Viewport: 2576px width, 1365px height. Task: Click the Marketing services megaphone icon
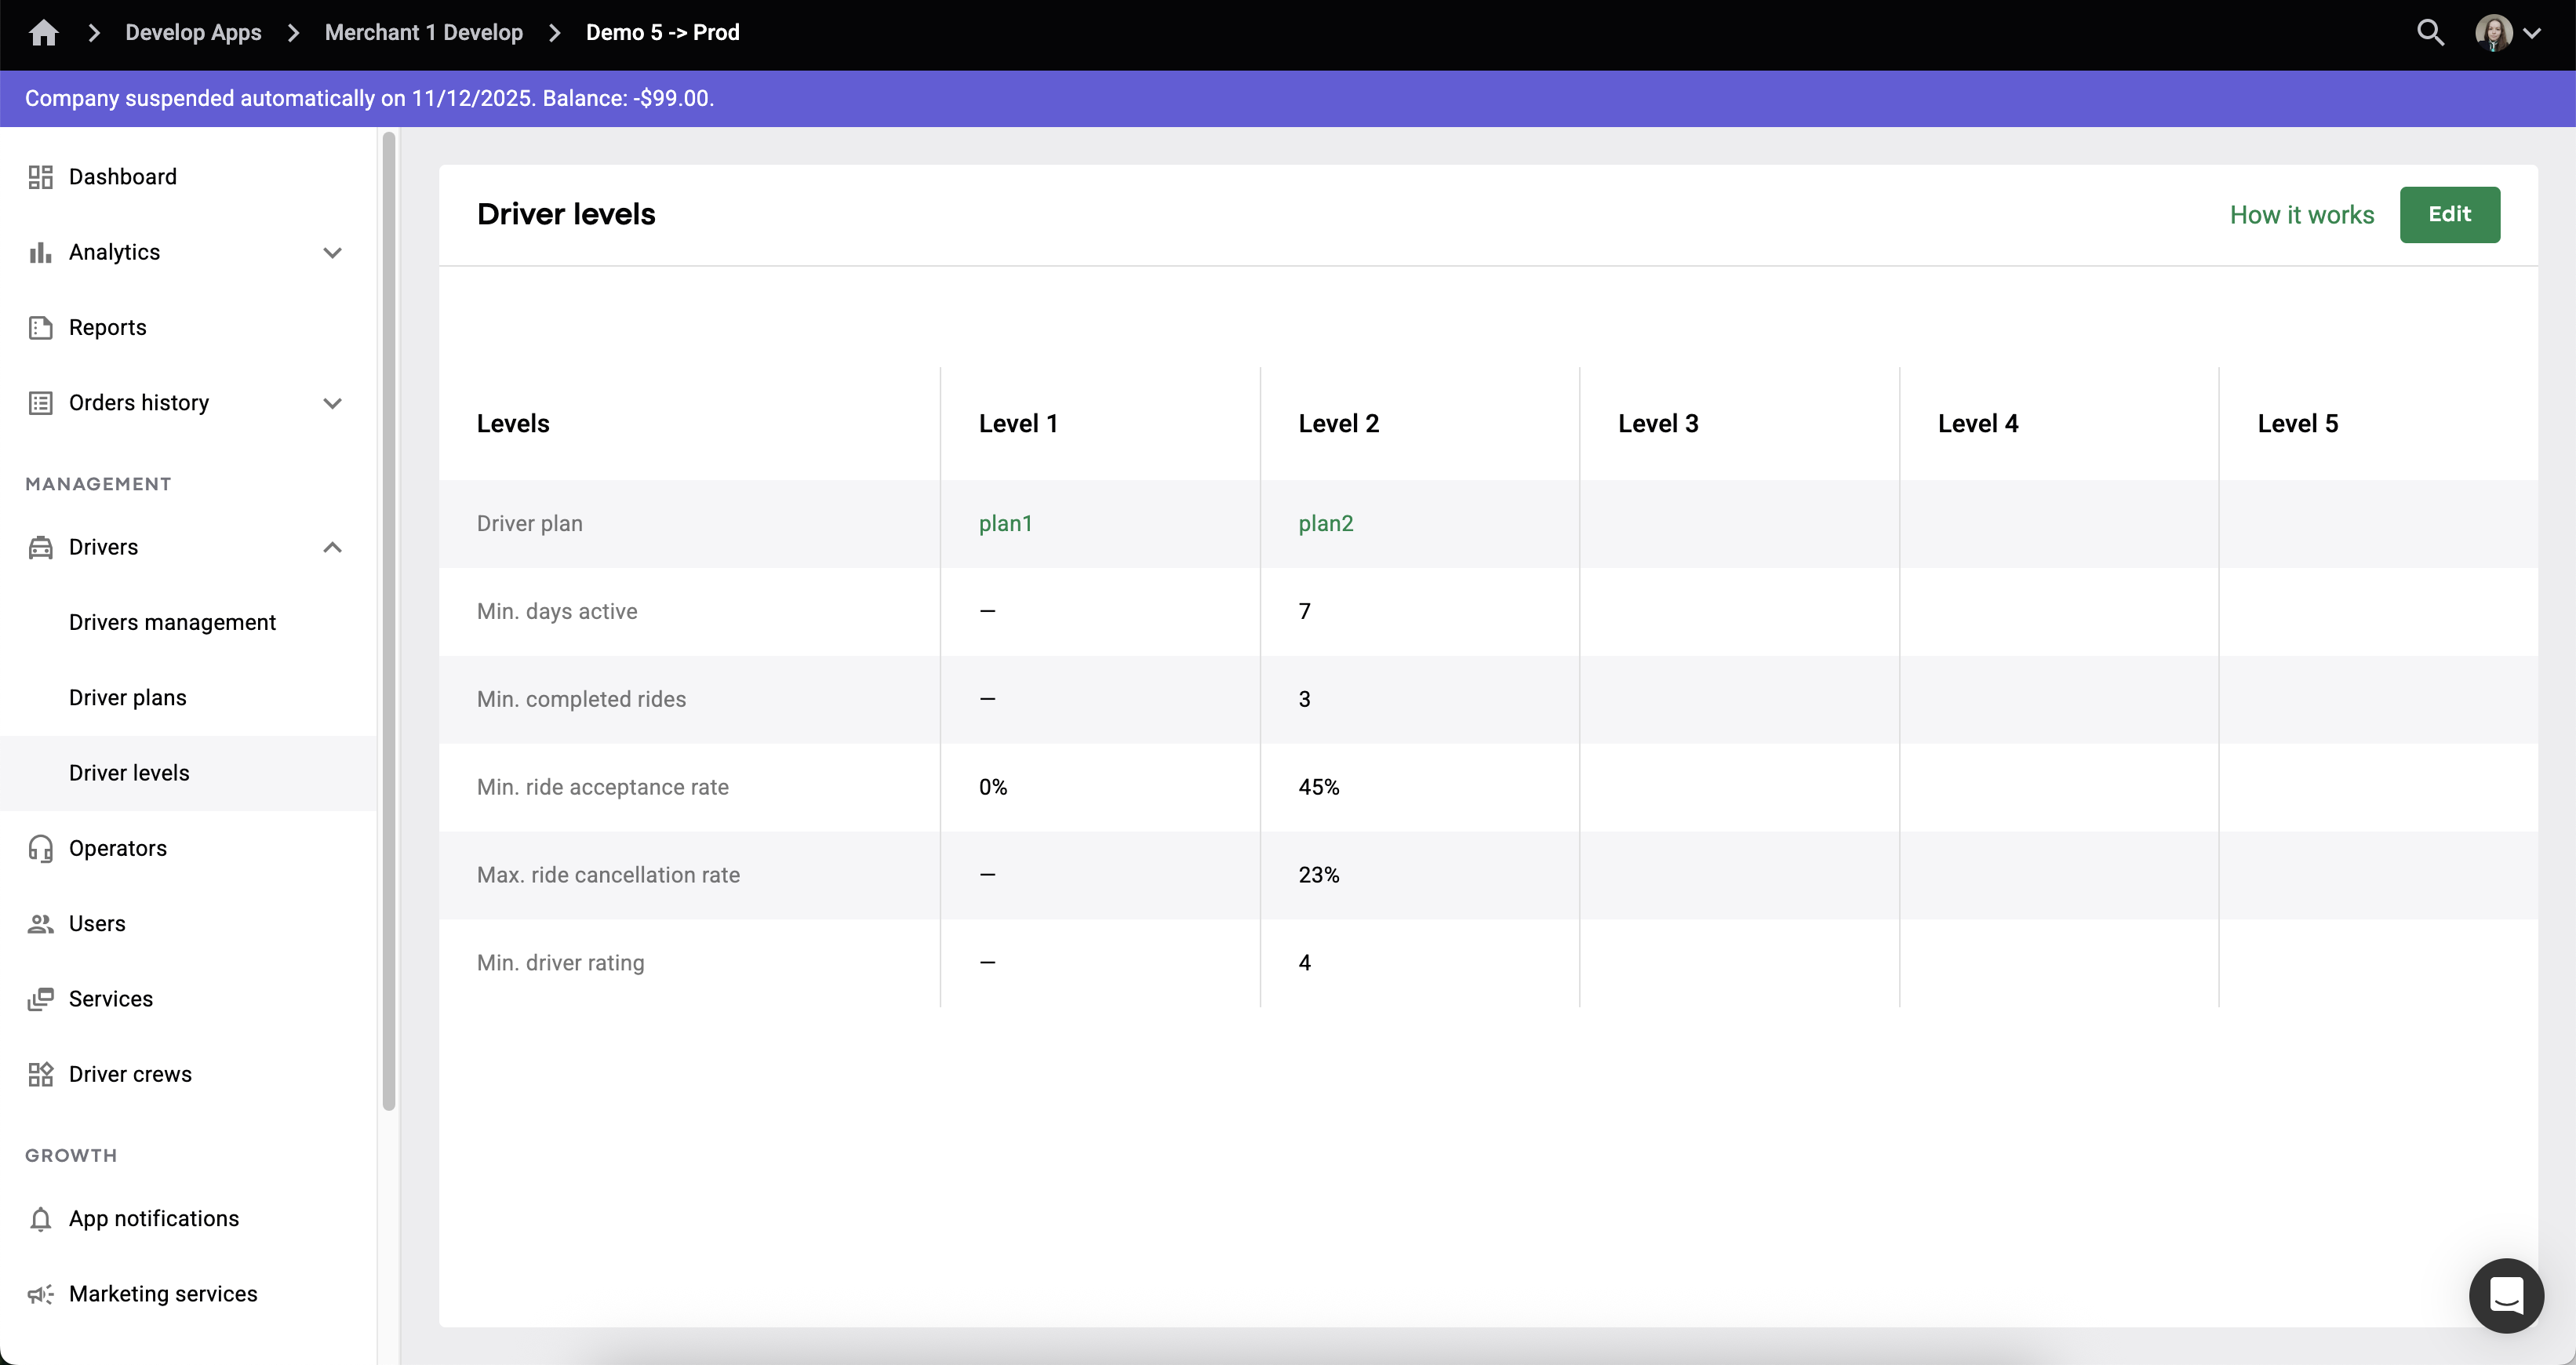(40, 1294)
